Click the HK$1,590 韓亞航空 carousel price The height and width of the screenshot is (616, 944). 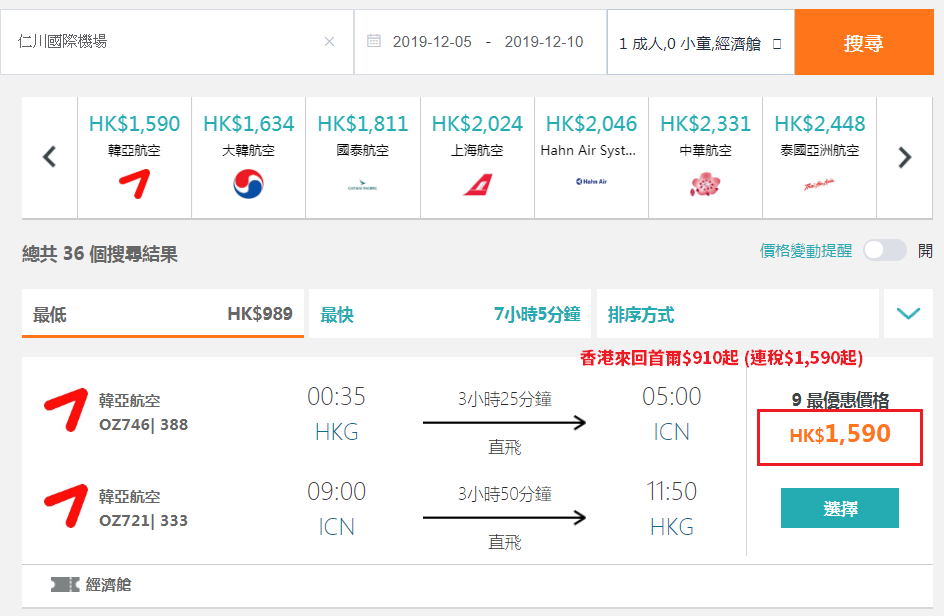point(134,123)
